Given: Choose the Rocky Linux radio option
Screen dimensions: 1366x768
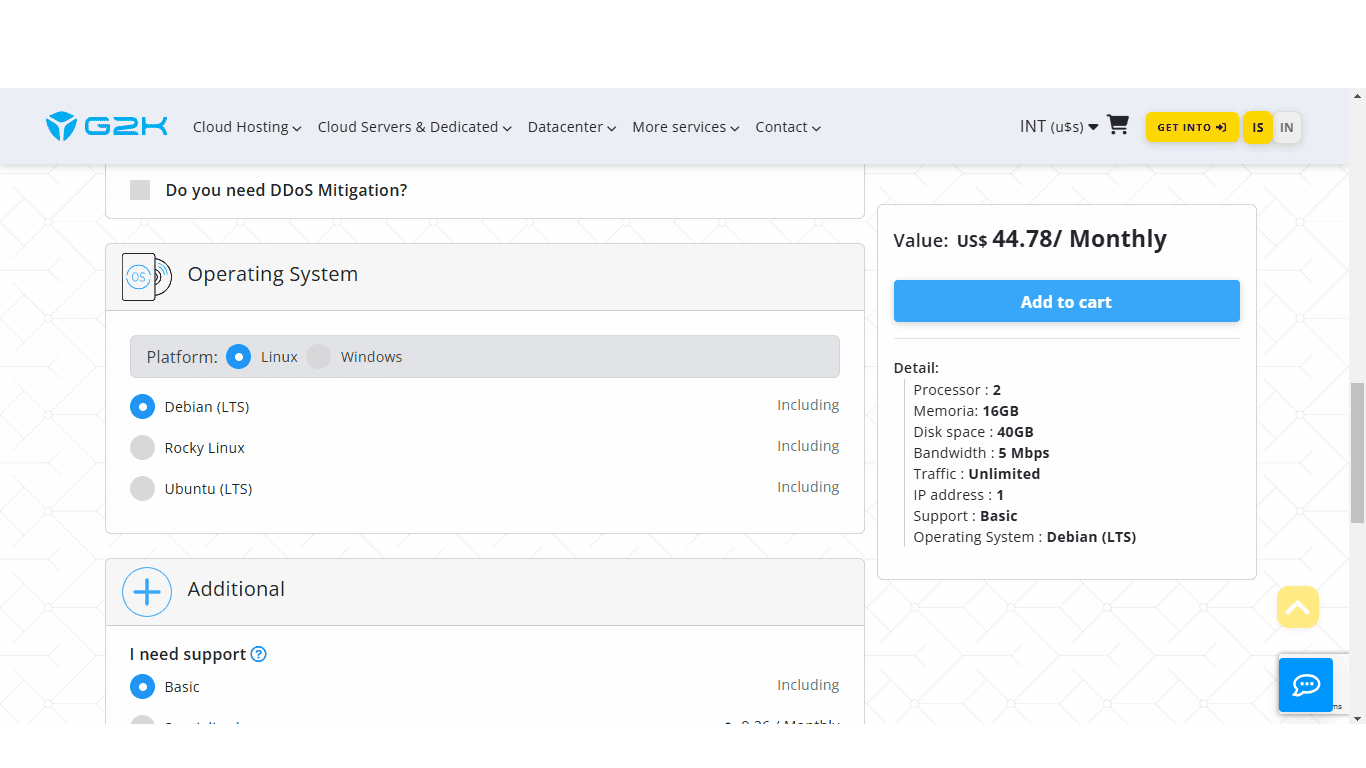Looking at the screenshot, I should [142, 448].
